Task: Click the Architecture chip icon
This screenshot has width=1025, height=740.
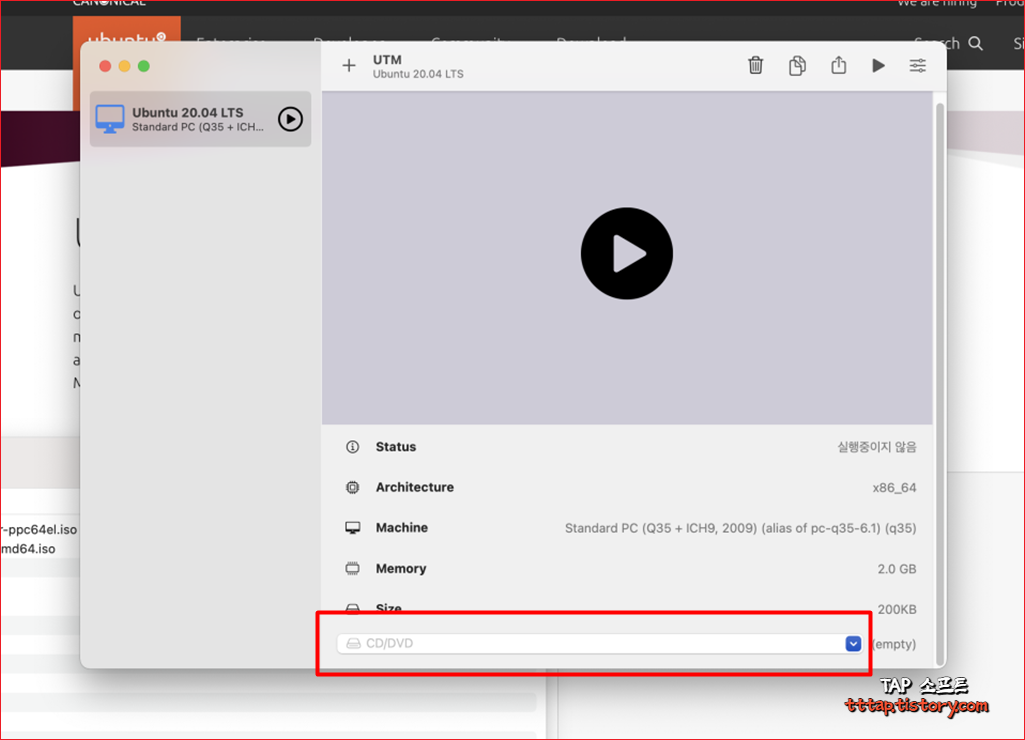Action: [352, 488]
